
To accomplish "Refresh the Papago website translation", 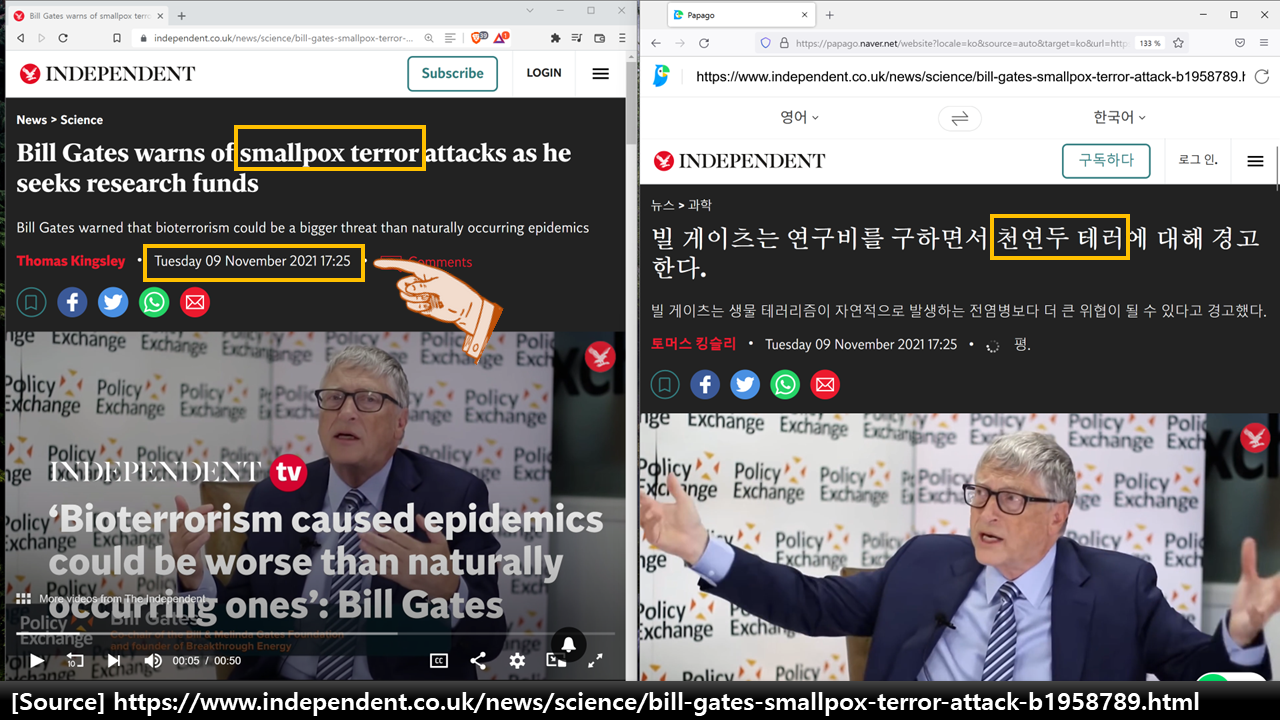I will [x=1261, y=76].
